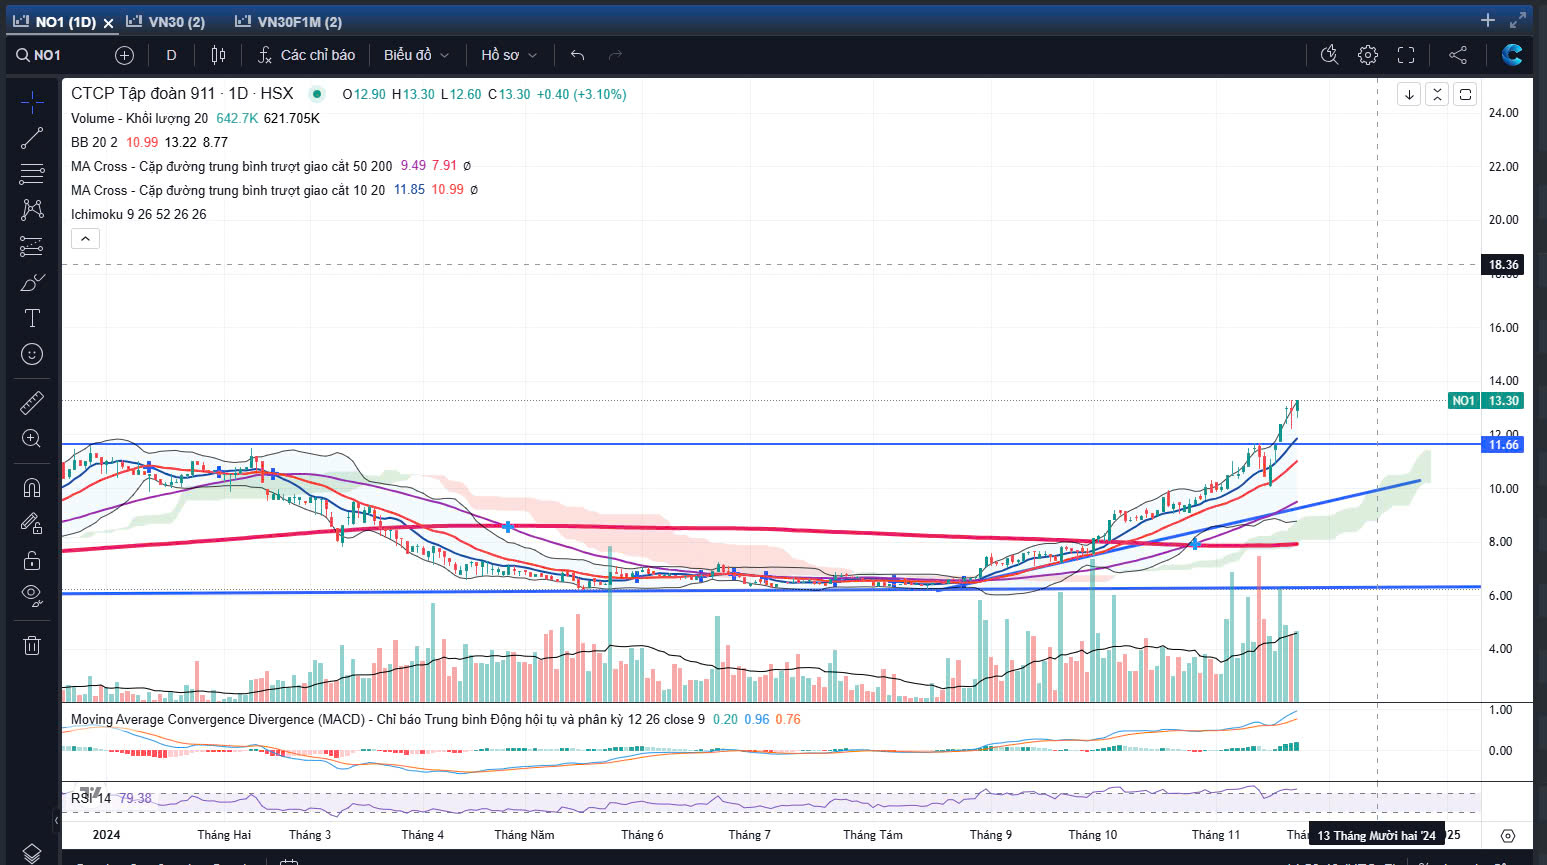This screenshot has width=1547, height=865.
Task: Move the pane down arrow
Action: click(1409, 94)
